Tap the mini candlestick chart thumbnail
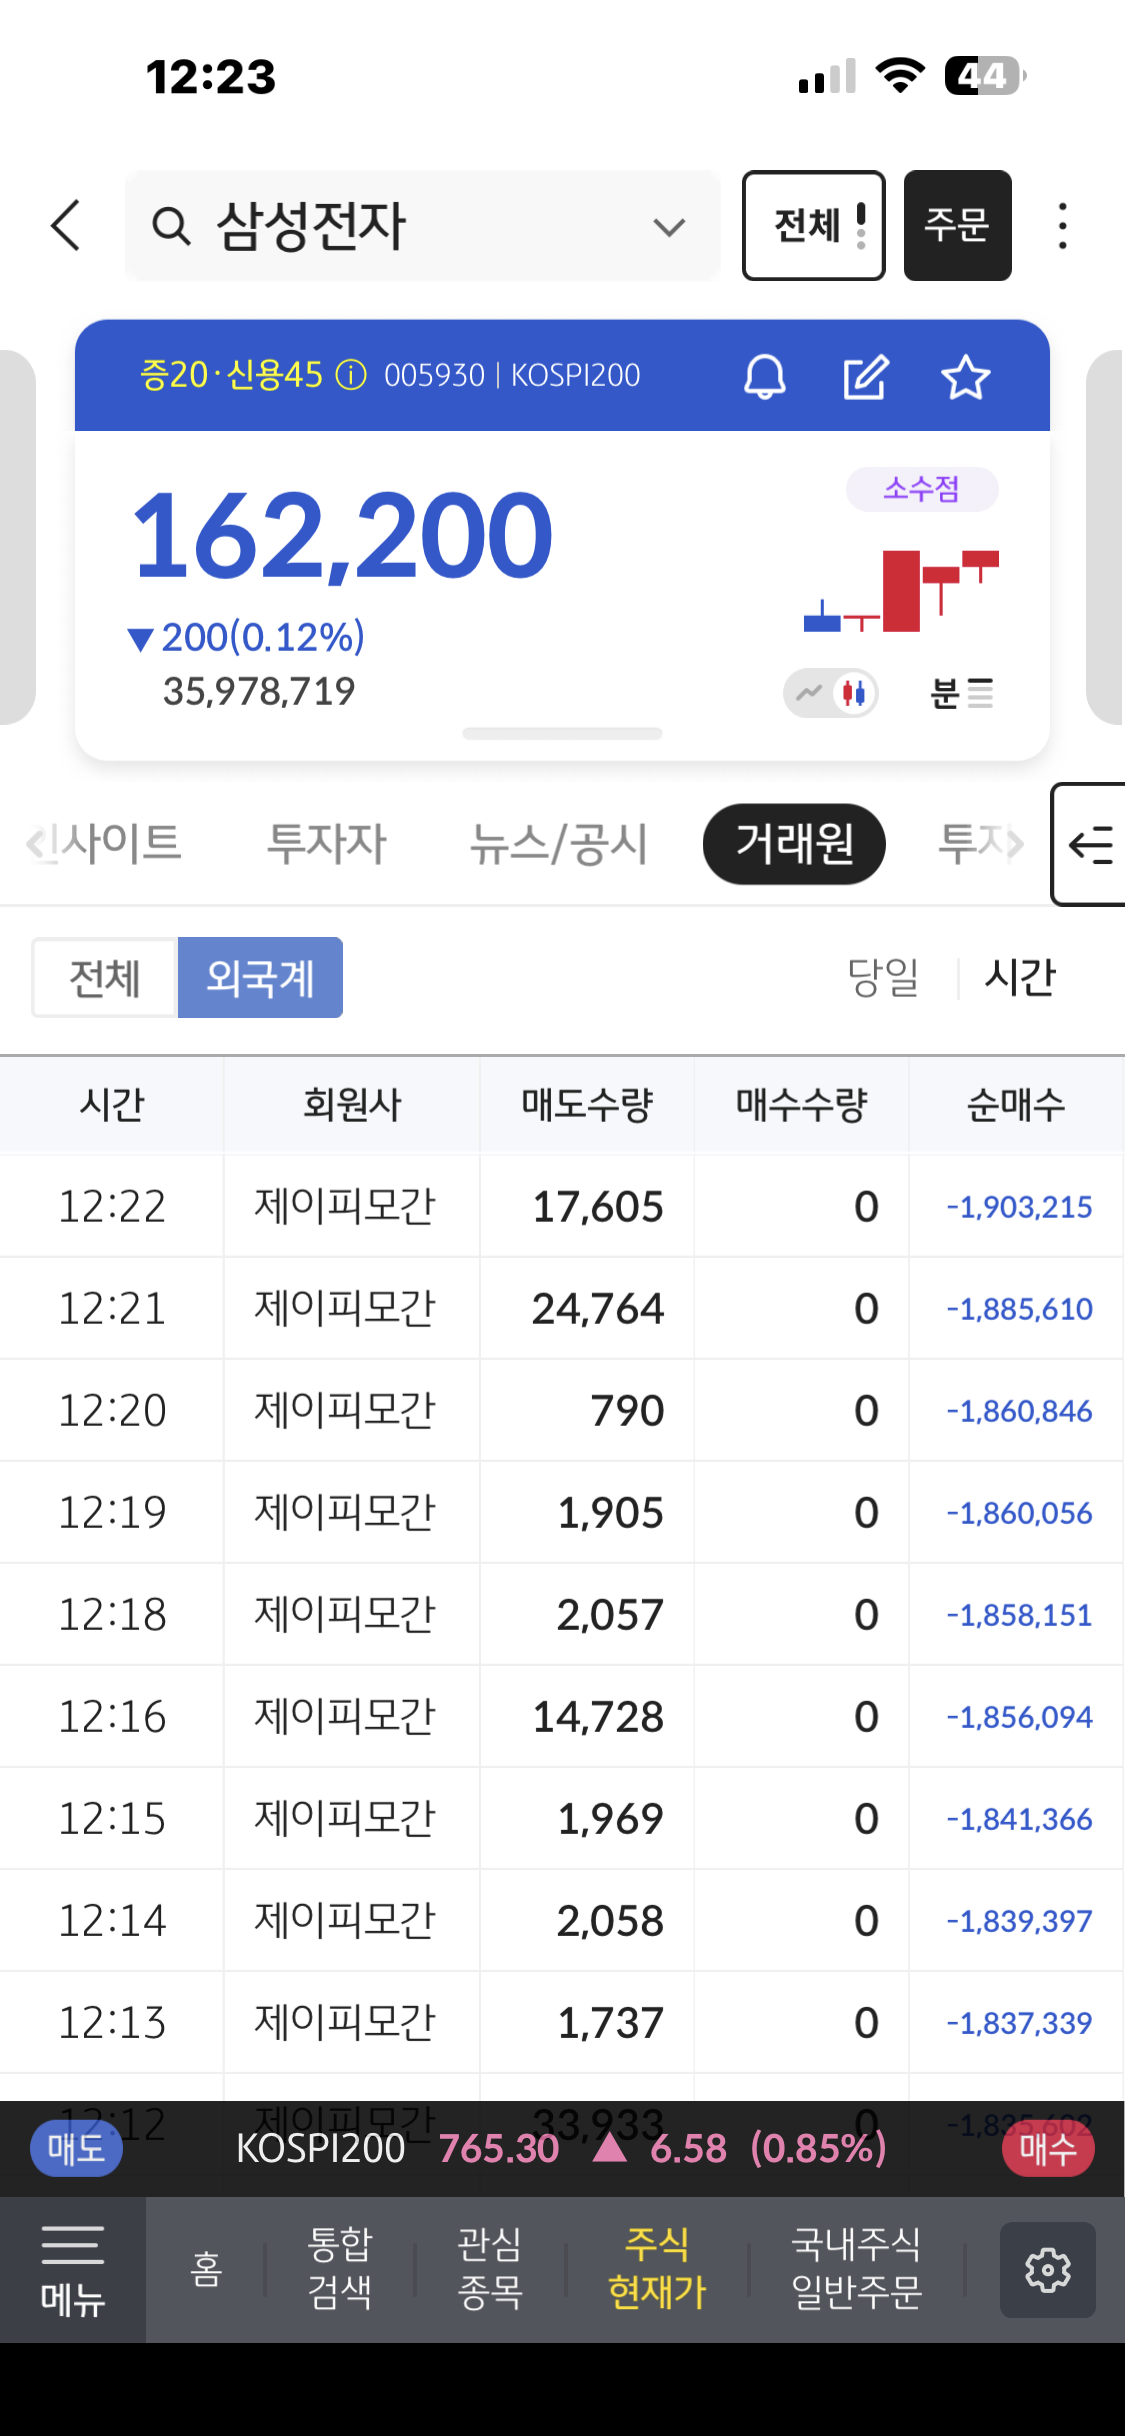Screen dimensions: 1125x2436 [x=901, y=590]
